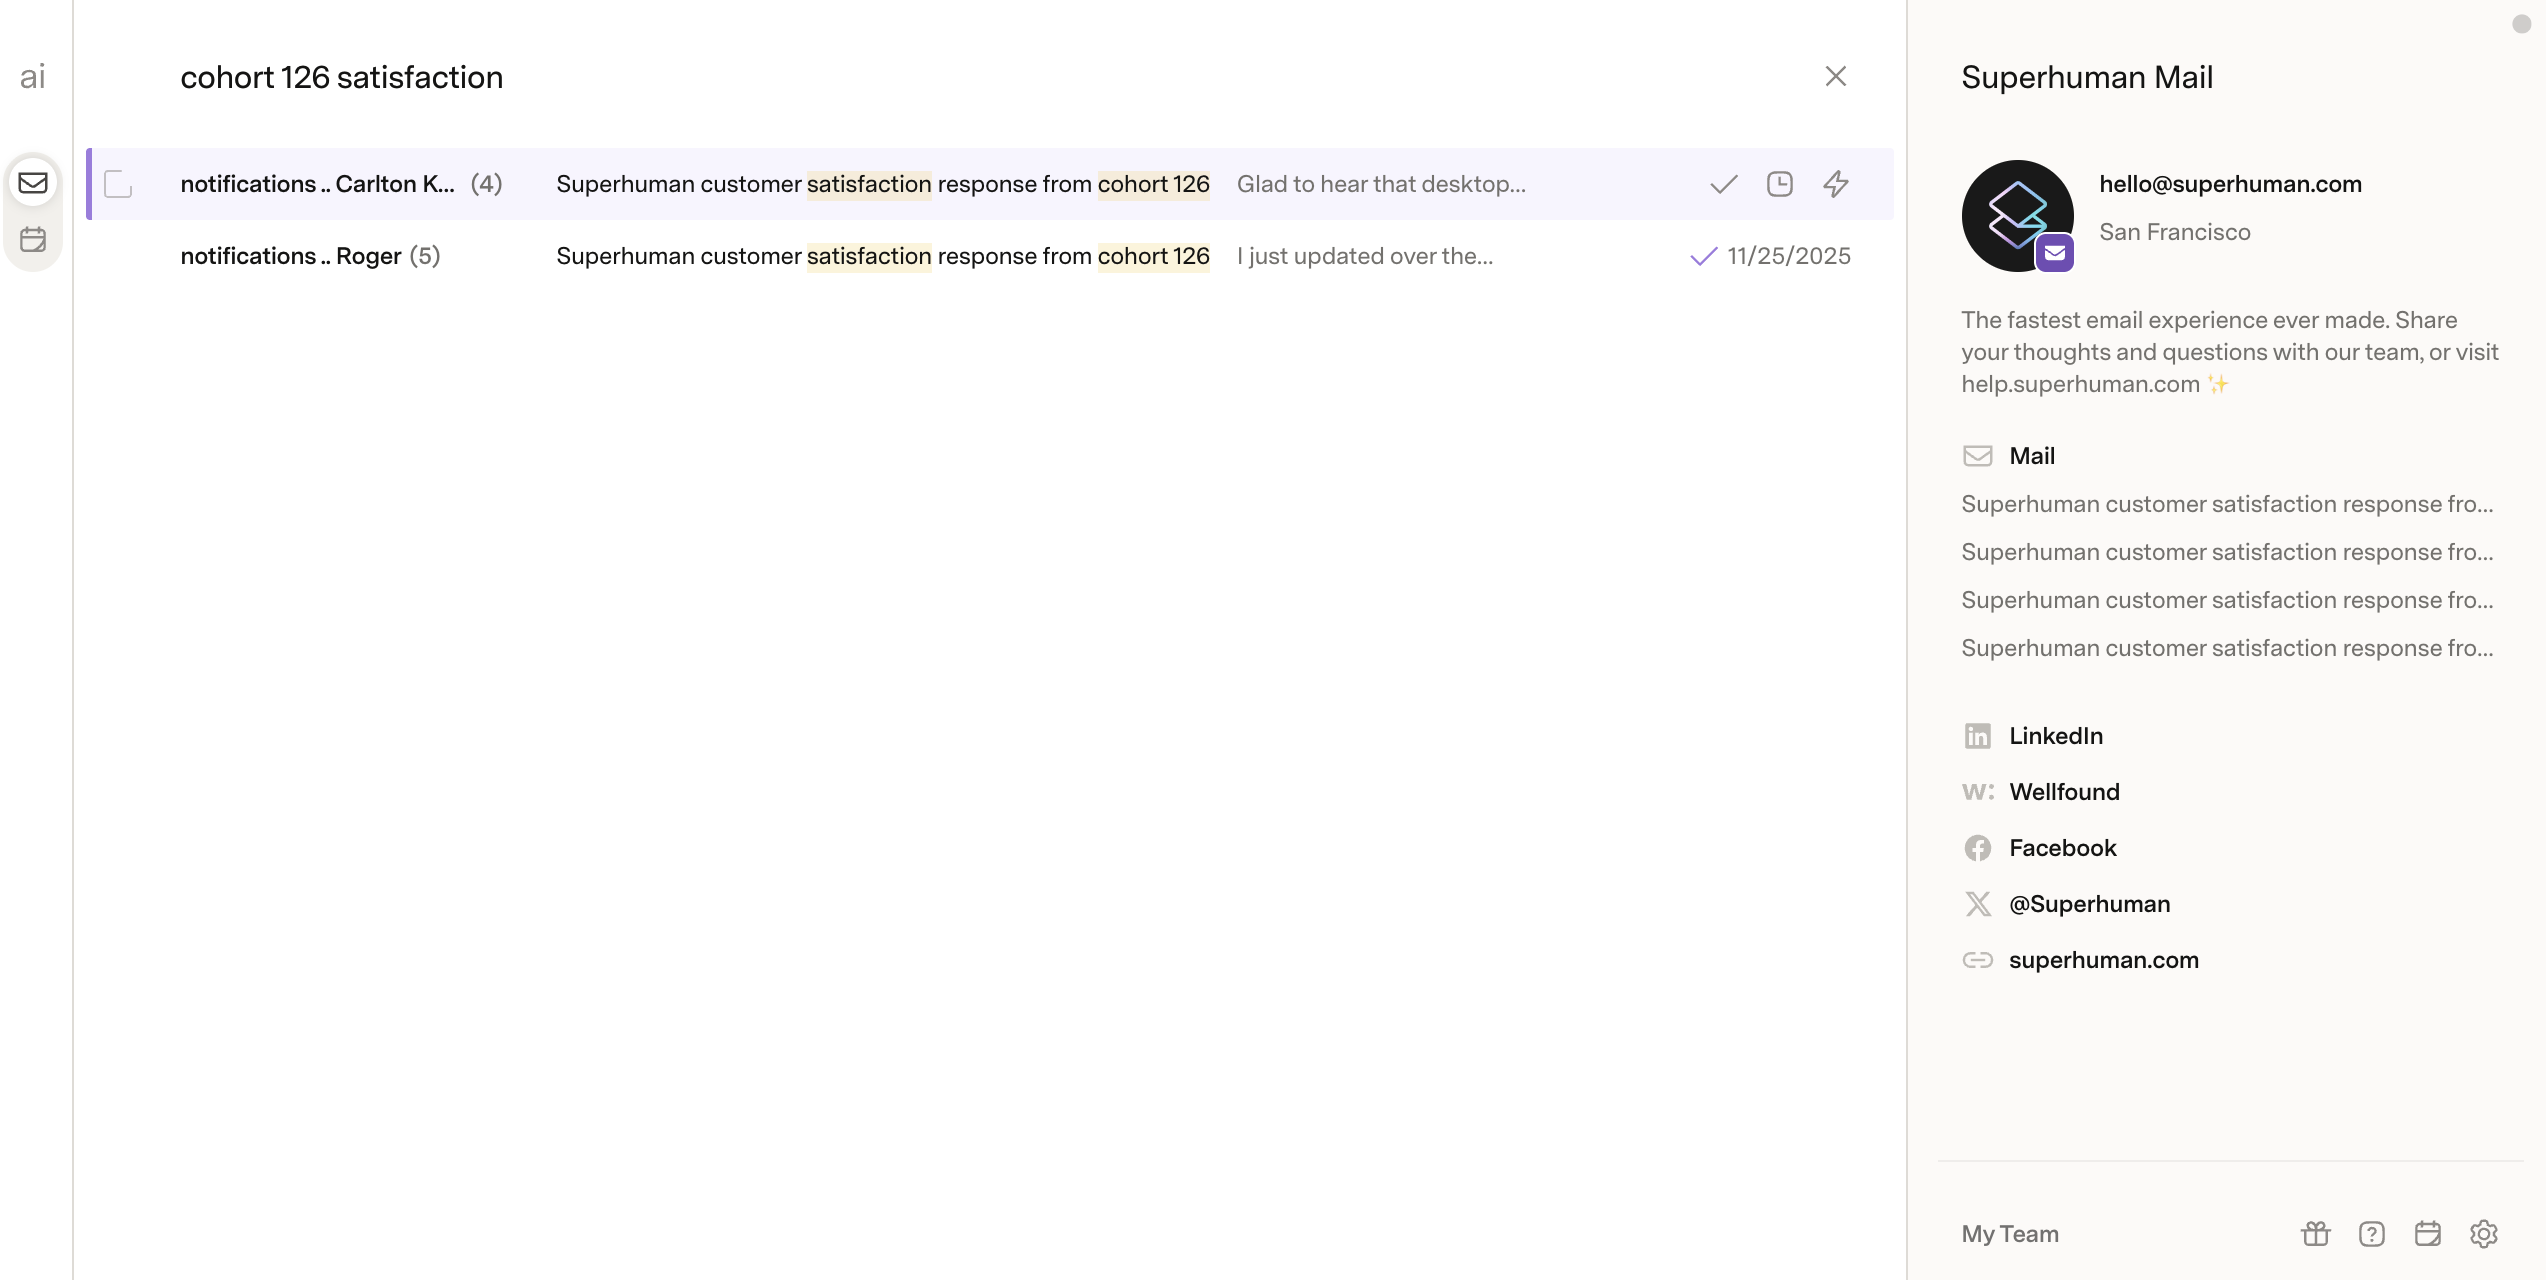Click the 11/25/2025 date on Roger thread

click(x=1788, y=256)
